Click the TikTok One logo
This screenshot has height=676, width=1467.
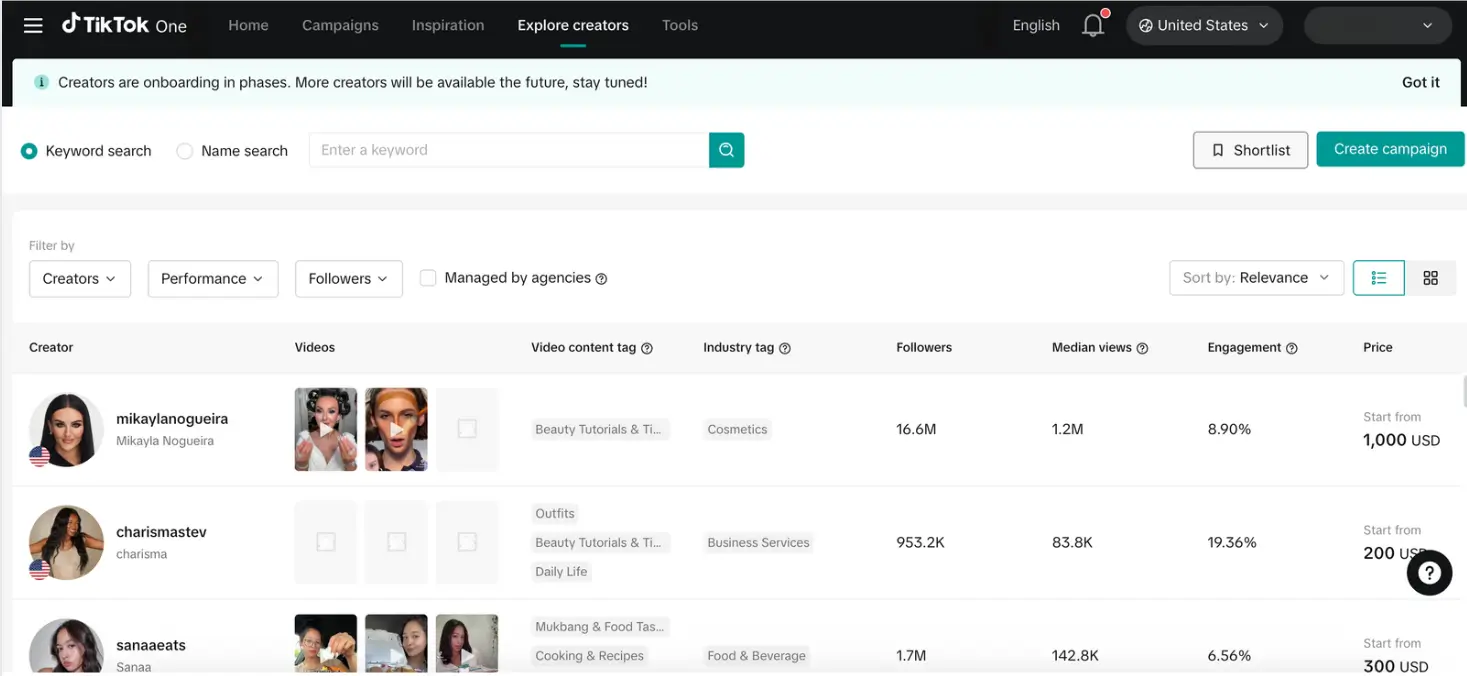(124, 25)
